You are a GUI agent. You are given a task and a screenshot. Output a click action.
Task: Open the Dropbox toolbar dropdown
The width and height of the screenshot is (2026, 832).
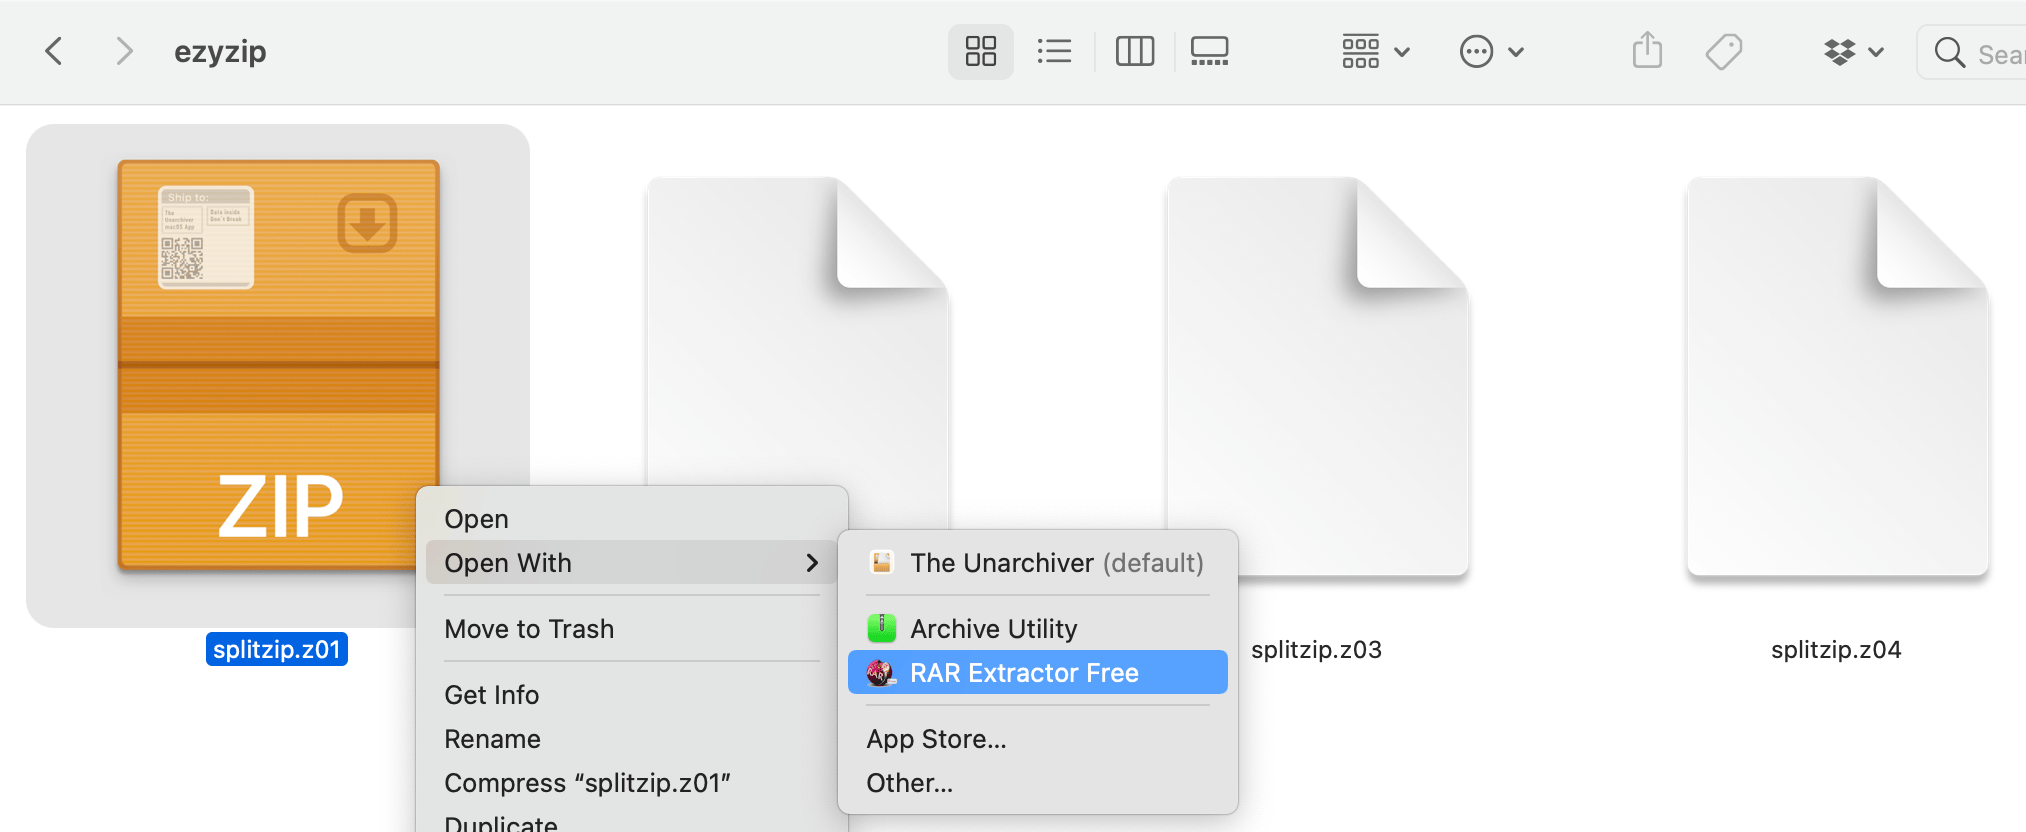[x=1853, y=51]
